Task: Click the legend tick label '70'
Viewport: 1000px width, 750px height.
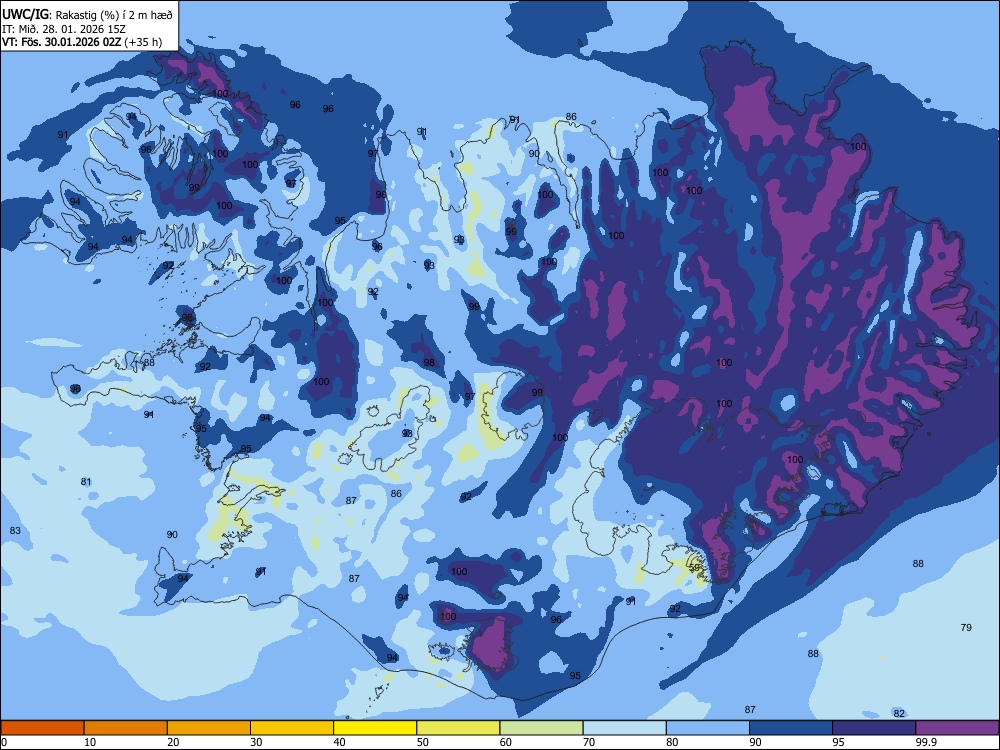Action: (589, 742)
